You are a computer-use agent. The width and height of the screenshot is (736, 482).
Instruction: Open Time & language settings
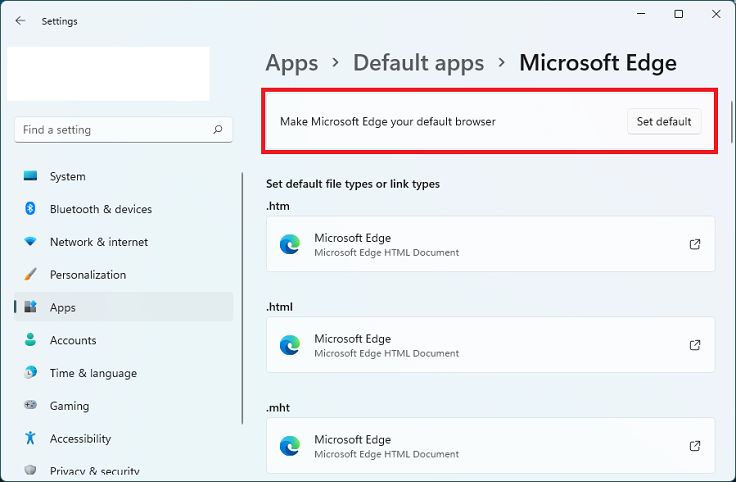click(x=123, y=373)
